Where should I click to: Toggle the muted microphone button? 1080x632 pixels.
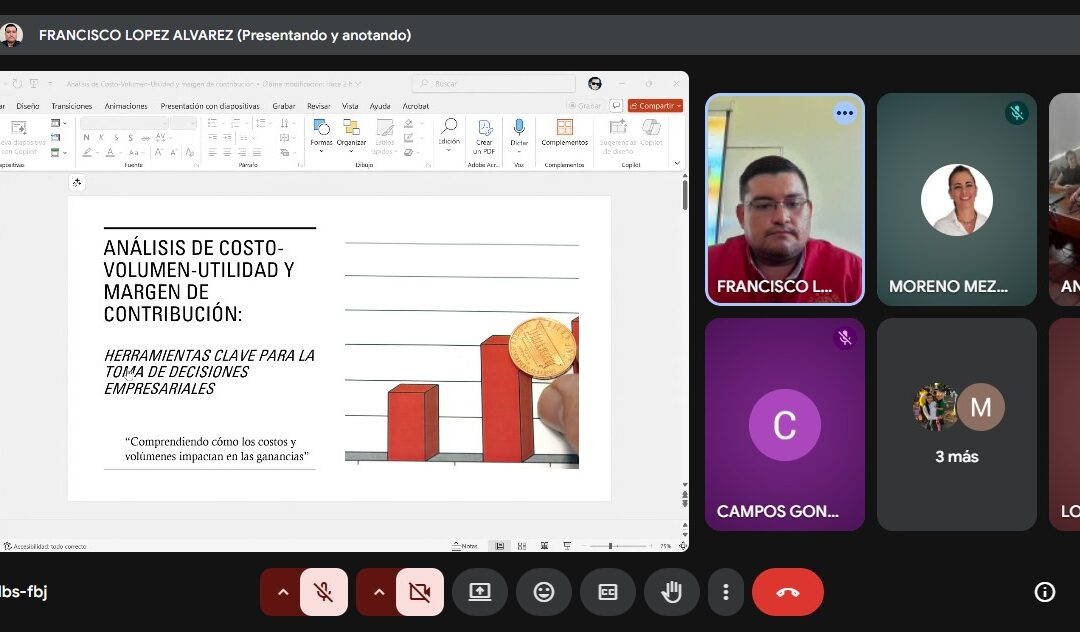[324, 592]
